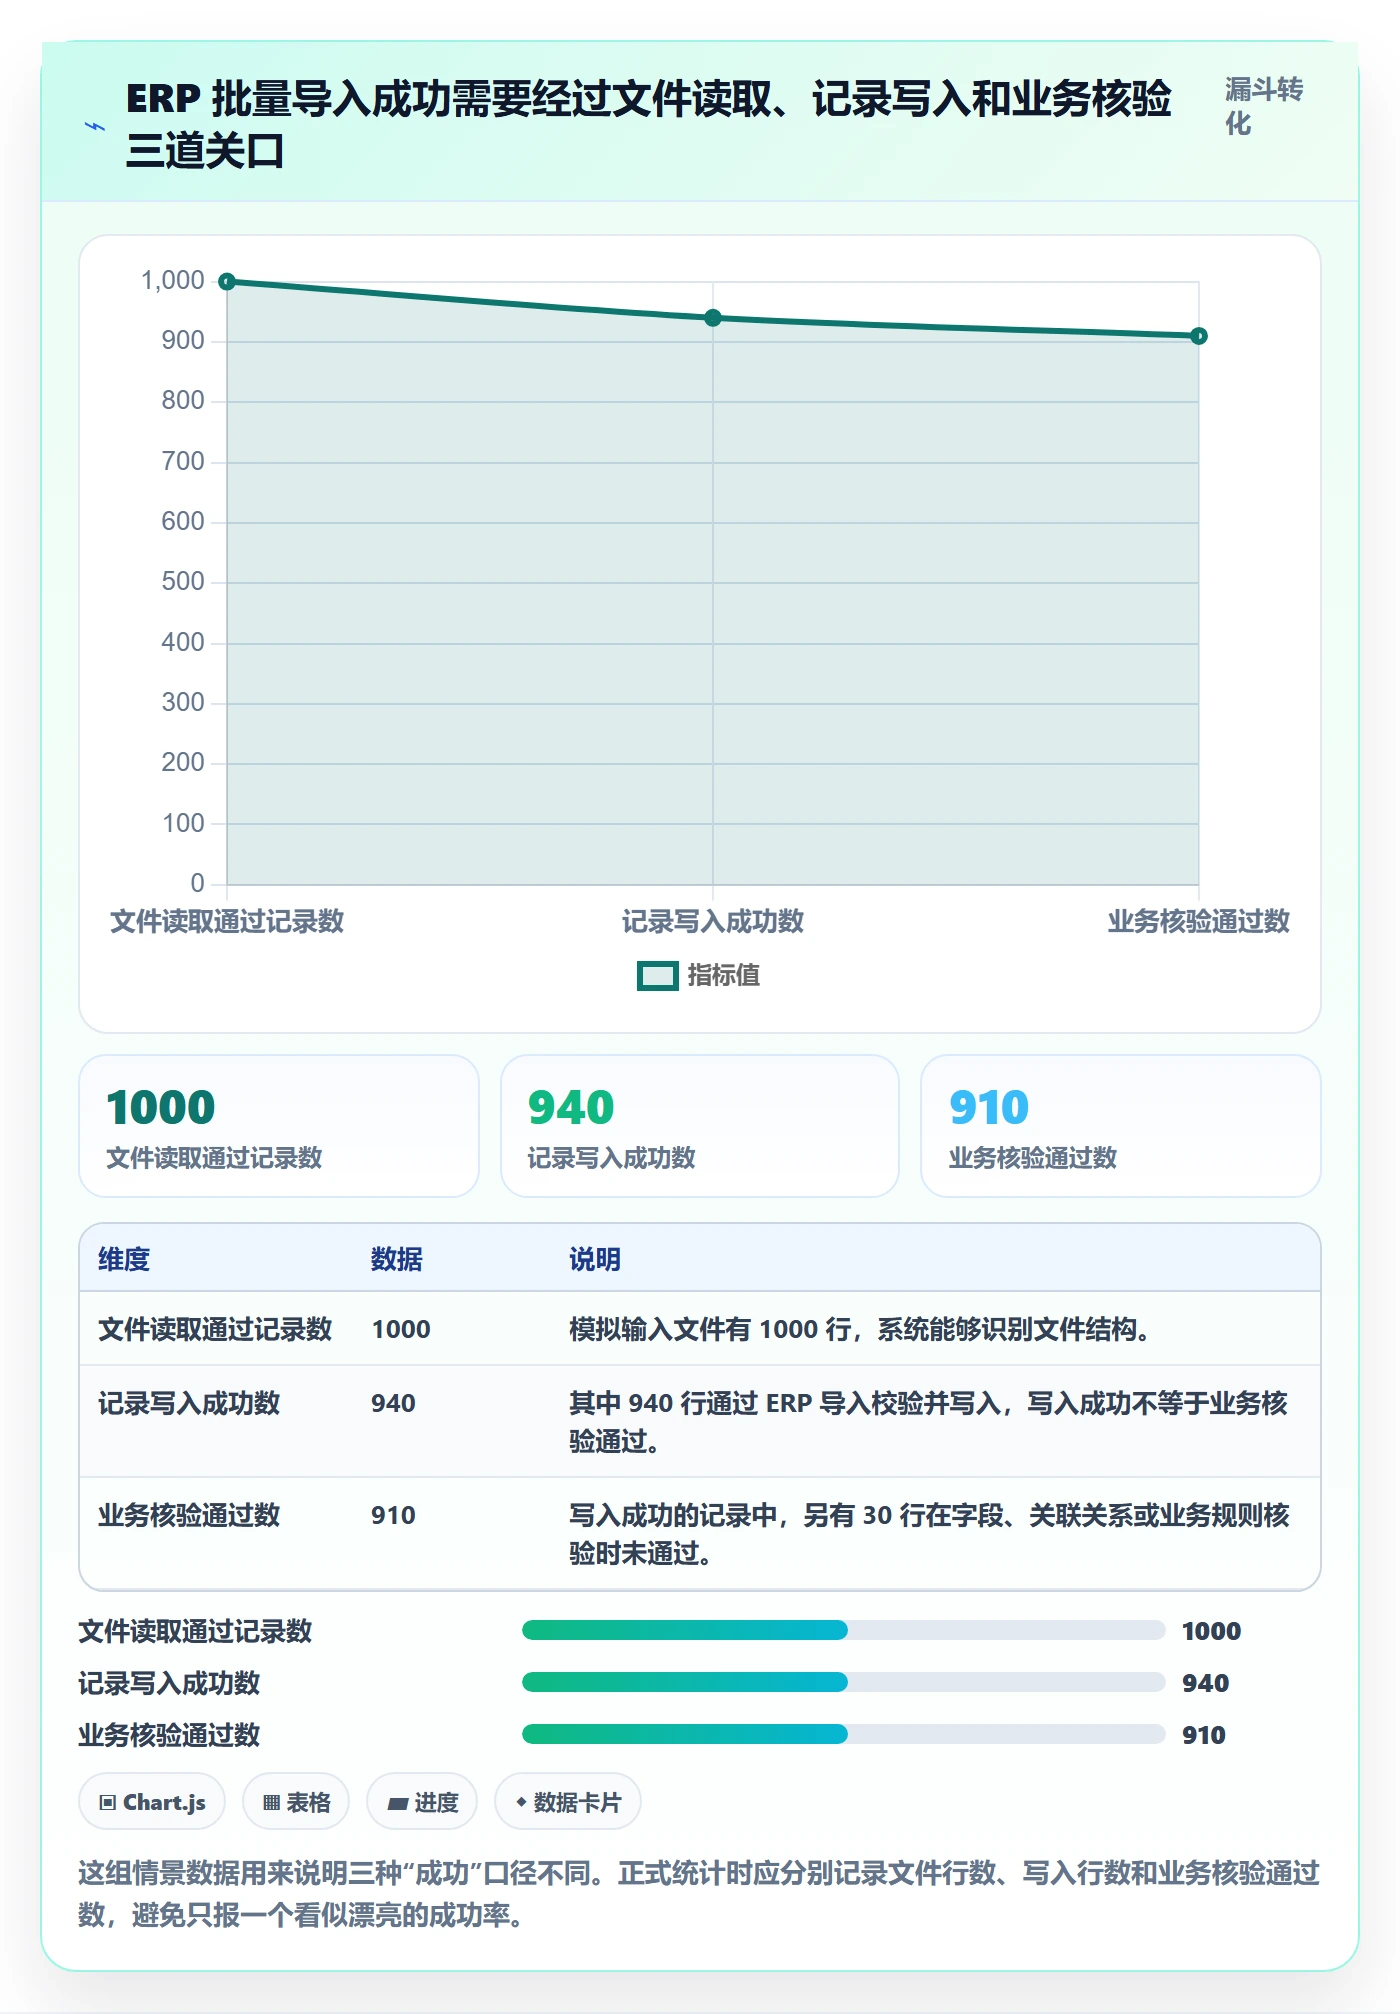Click the Chart.js chip

click(x=152, y=1802)
